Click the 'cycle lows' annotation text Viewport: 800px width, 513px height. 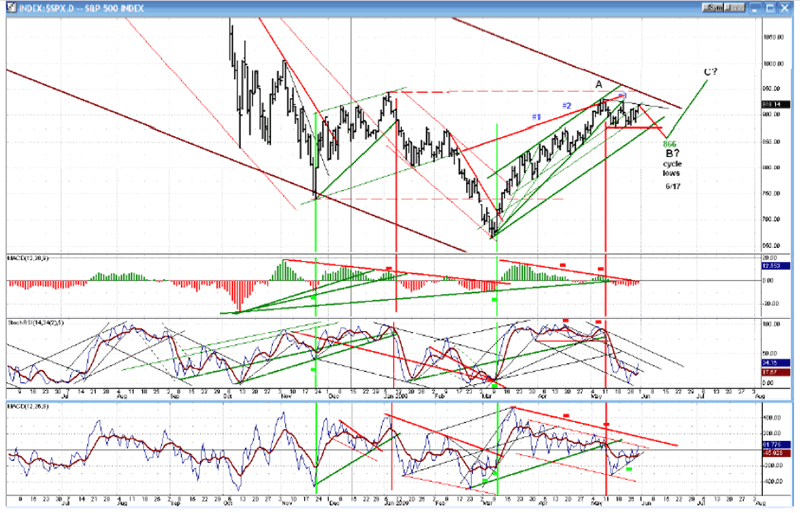pos(672,168)
